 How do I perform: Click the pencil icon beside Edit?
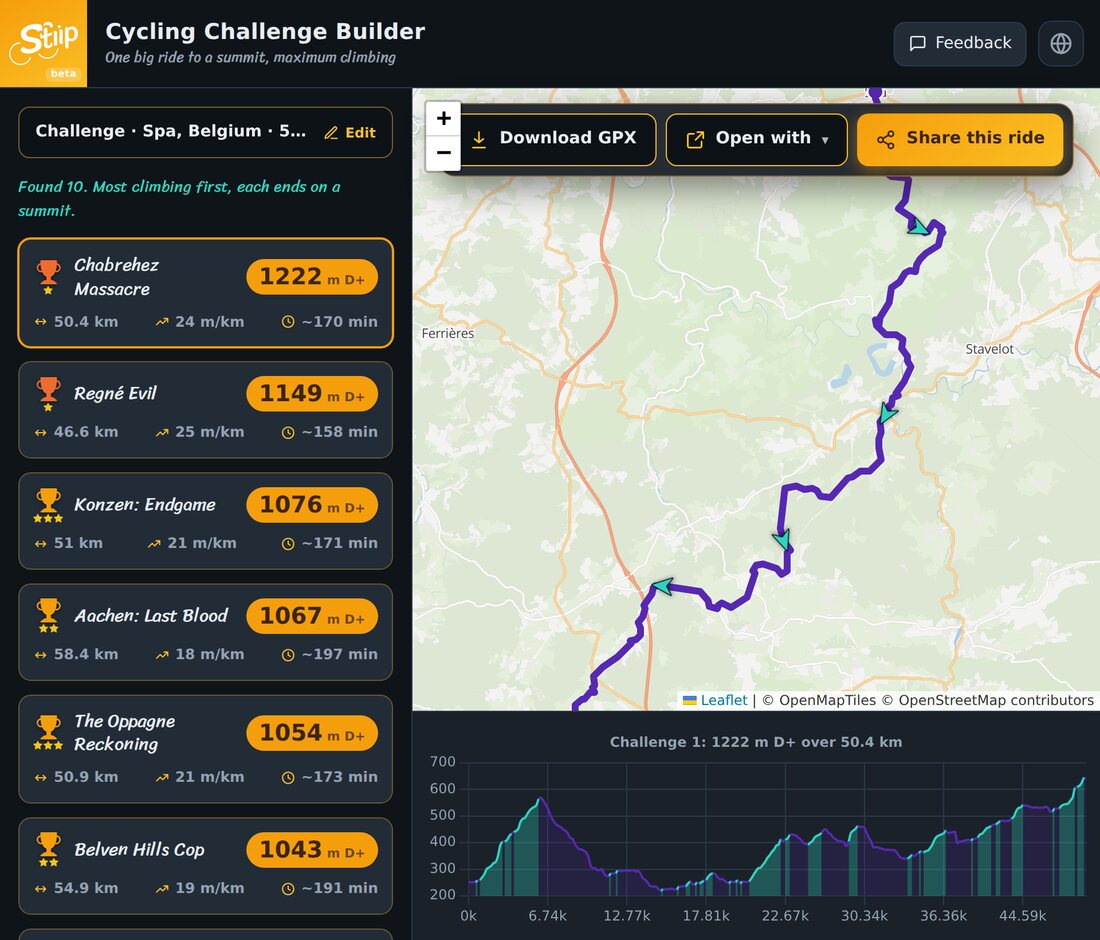pyautogui.click(x=331, y=133)
